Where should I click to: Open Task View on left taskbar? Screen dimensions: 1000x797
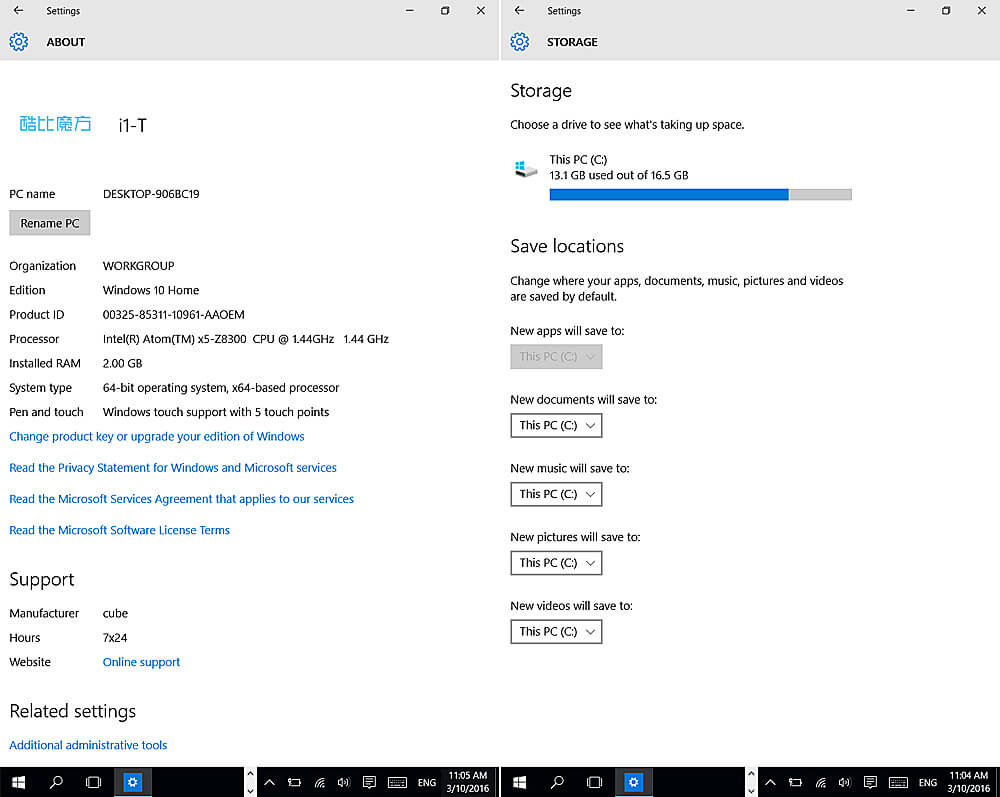click(x=94, y=782)
